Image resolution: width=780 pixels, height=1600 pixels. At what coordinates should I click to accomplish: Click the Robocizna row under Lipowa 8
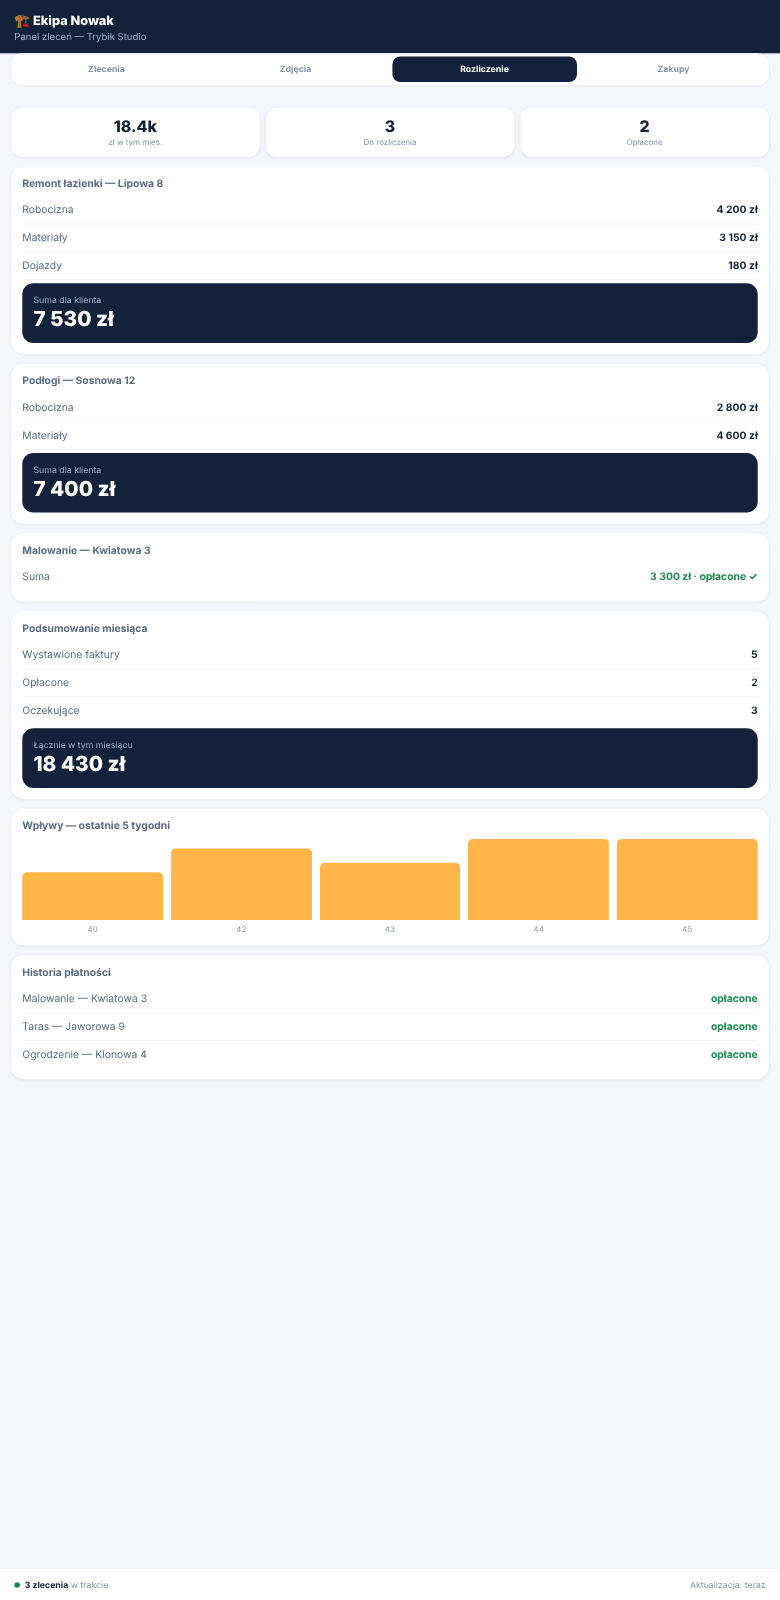(x=390, y=210)
